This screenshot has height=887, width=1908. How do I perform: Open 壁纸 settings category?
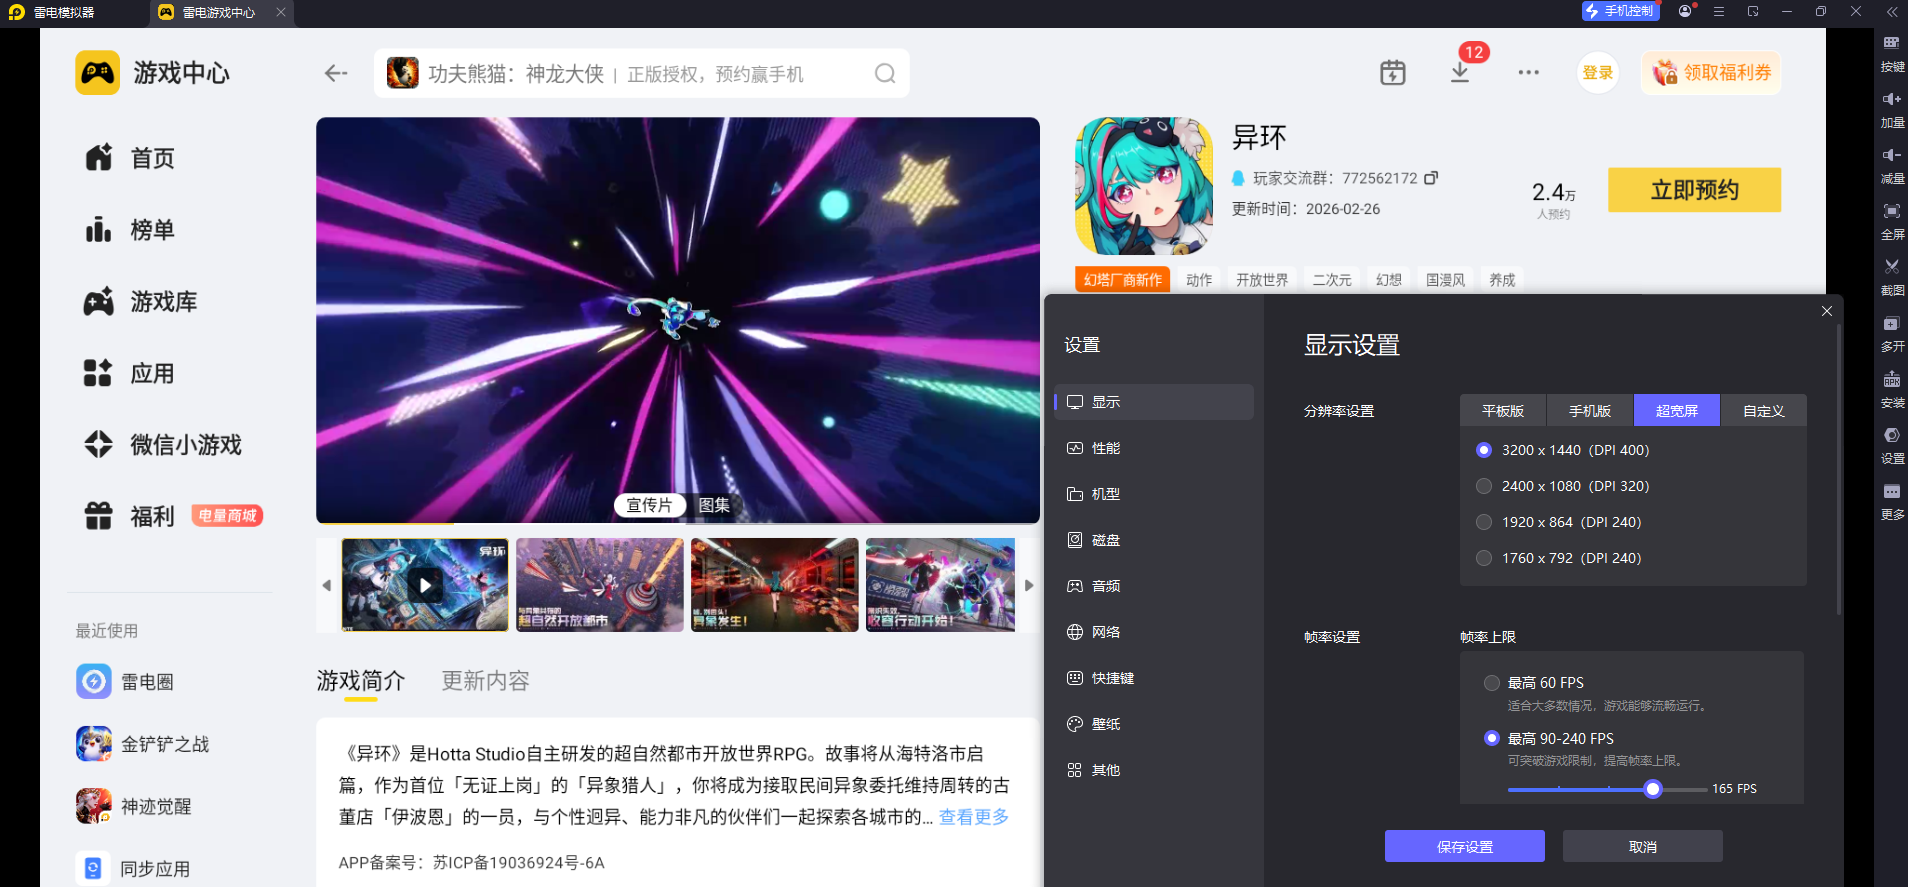tap(1154, 724)
